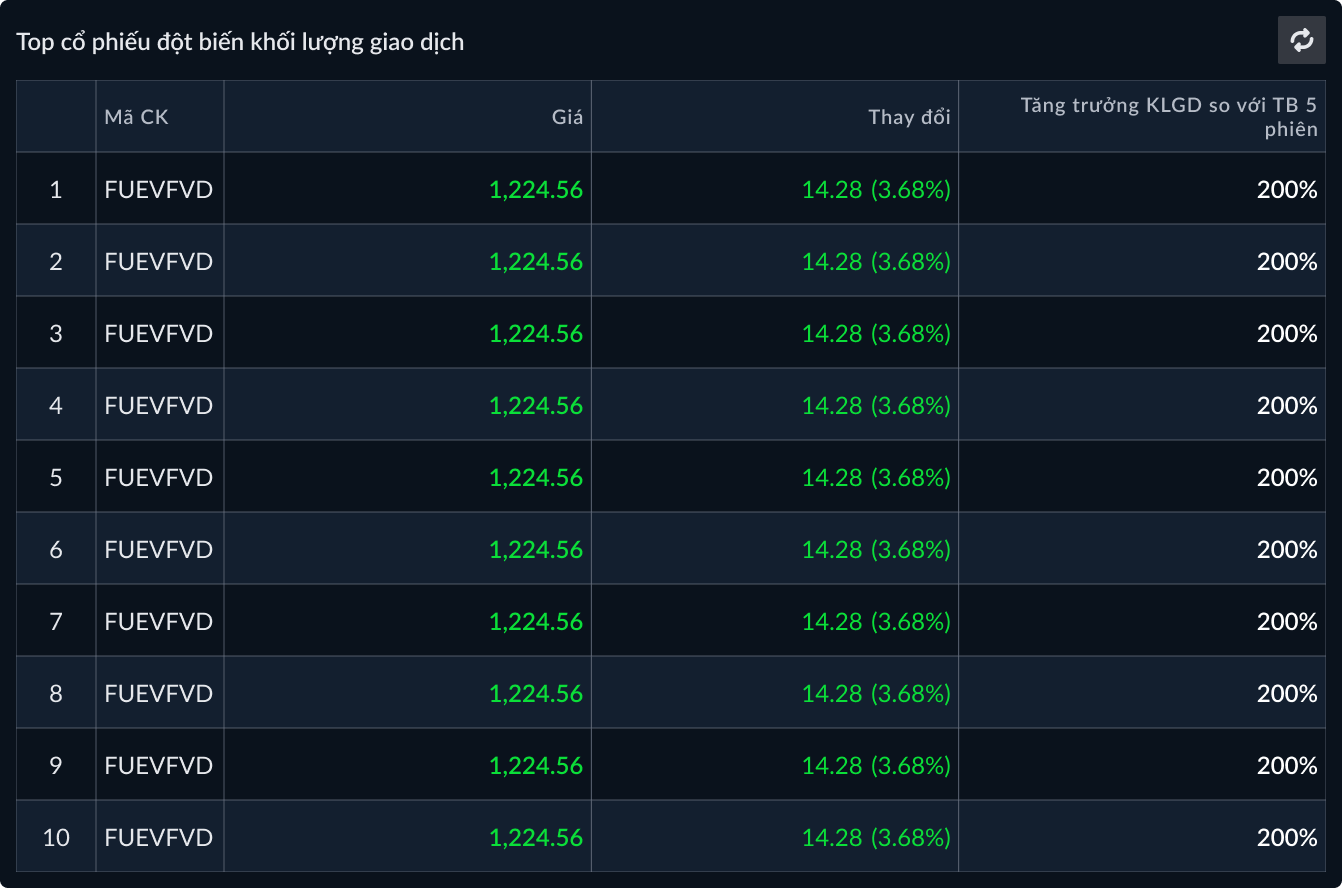Sort by the Mã CK column header
Viewport: 1342px width, 888px height.
137,117
